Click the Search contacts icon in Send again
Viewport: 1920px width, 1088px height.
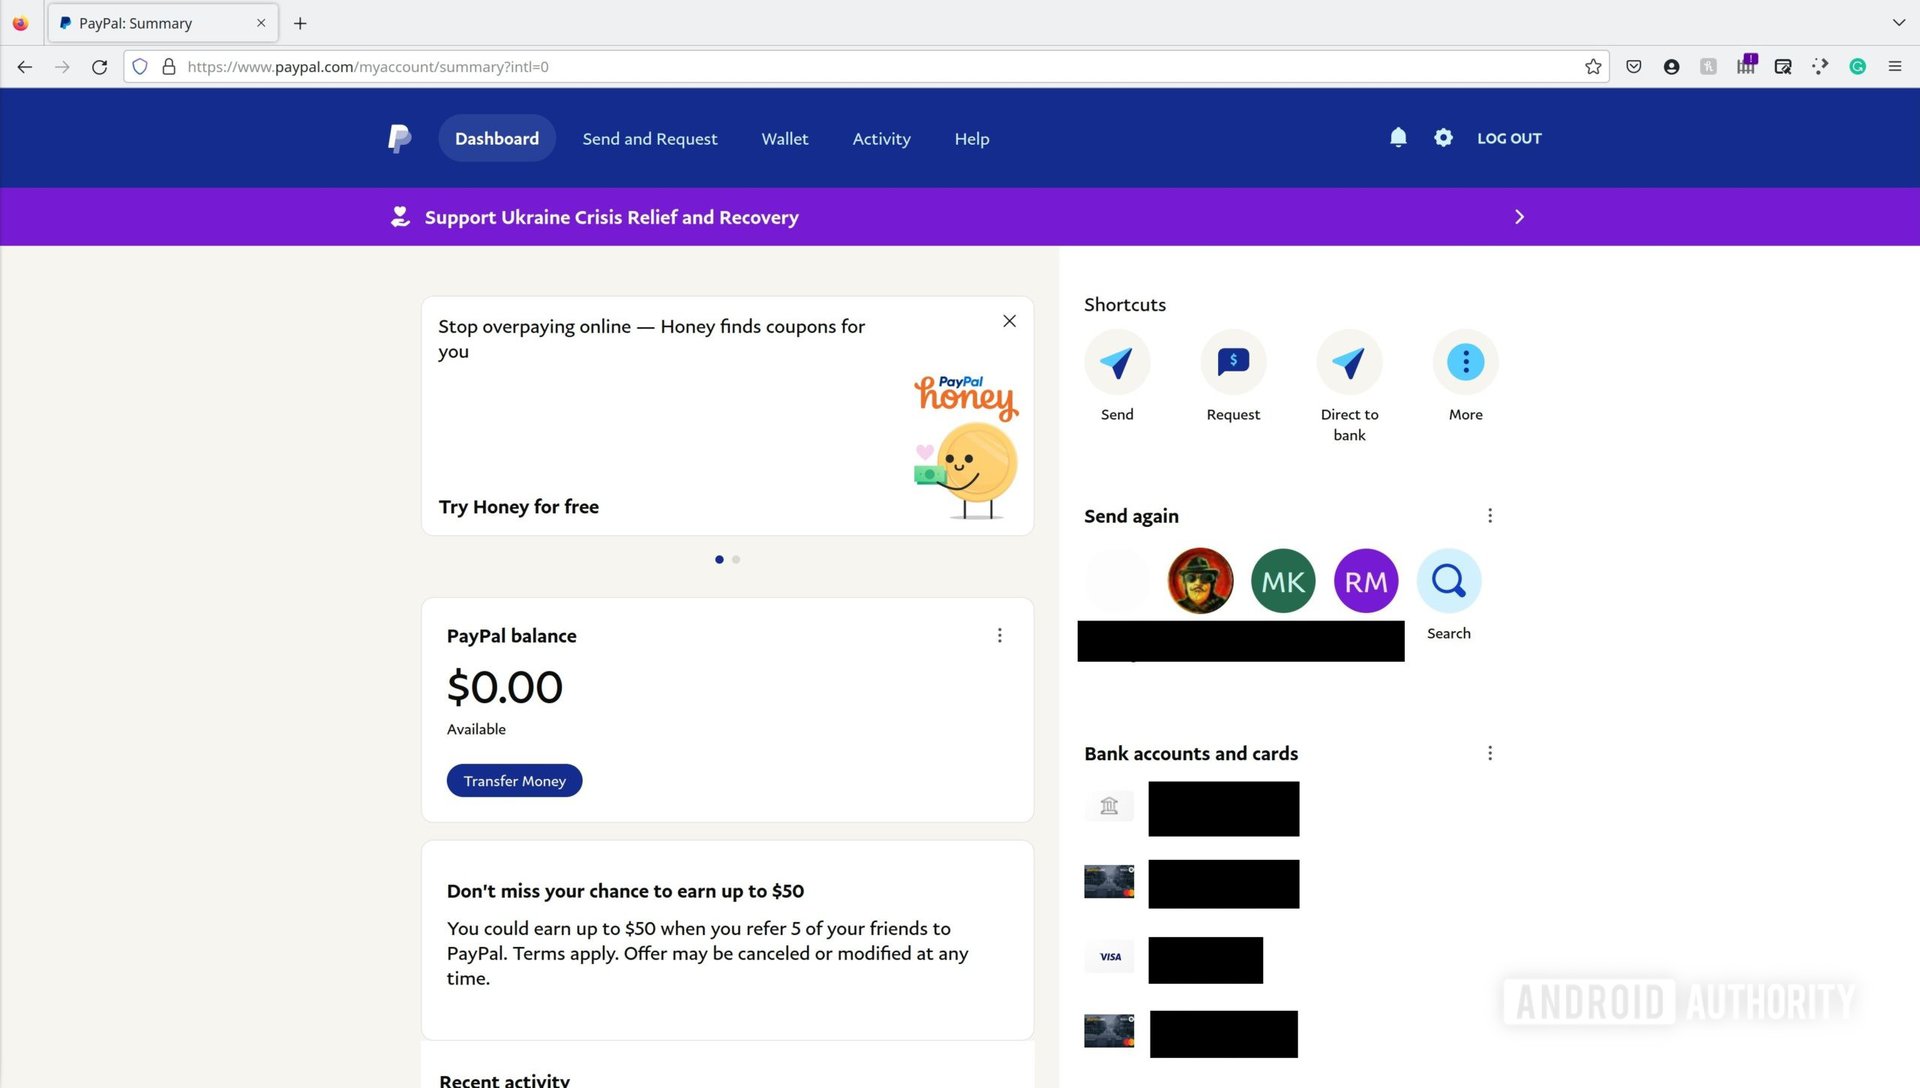1449,580
